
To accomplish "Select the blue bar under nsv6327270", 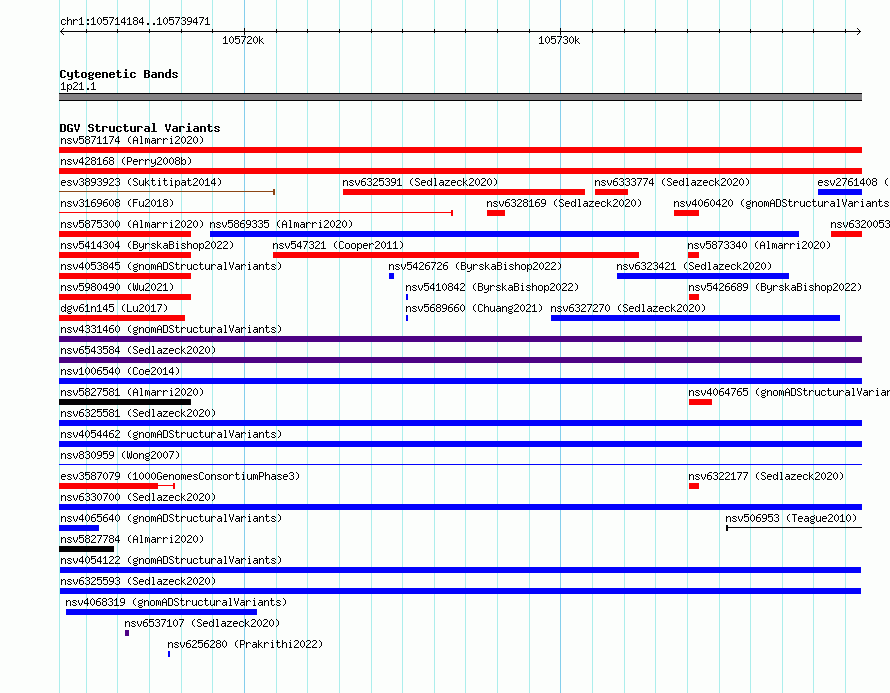I will pyautogui.click(x=695, y=318).
